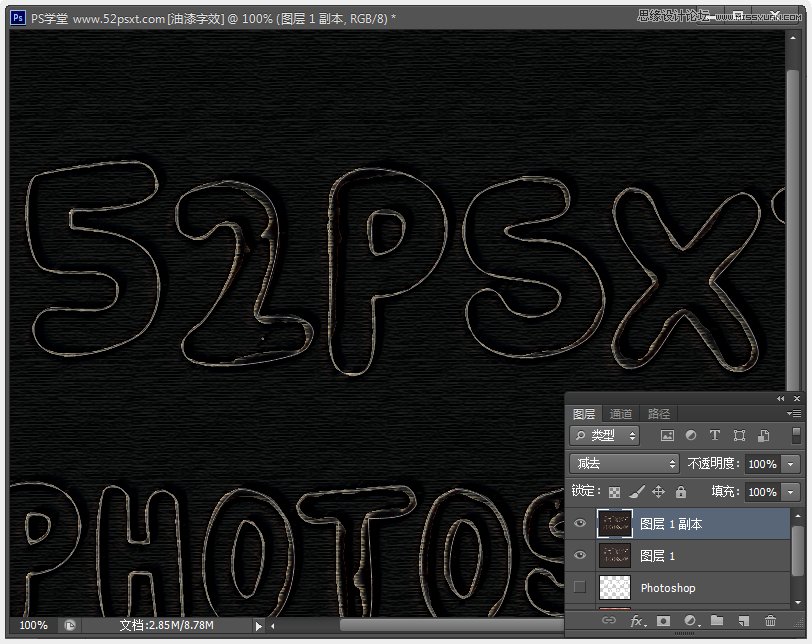812x644 pixels.
Task: Click the opacity 100% value field
Action: pyautogui.click(x=762, y=464)
